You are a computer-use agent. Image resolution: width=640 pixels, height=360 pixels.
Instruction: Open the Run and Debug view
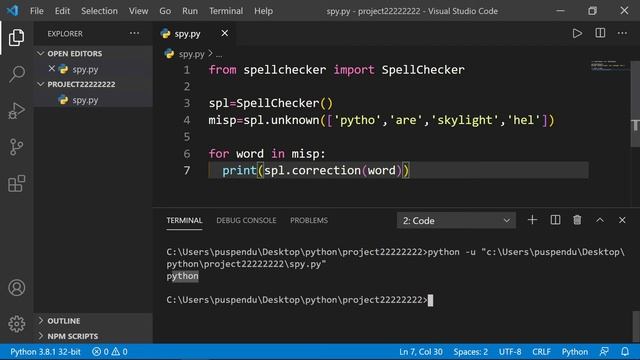tap(16, 111)
